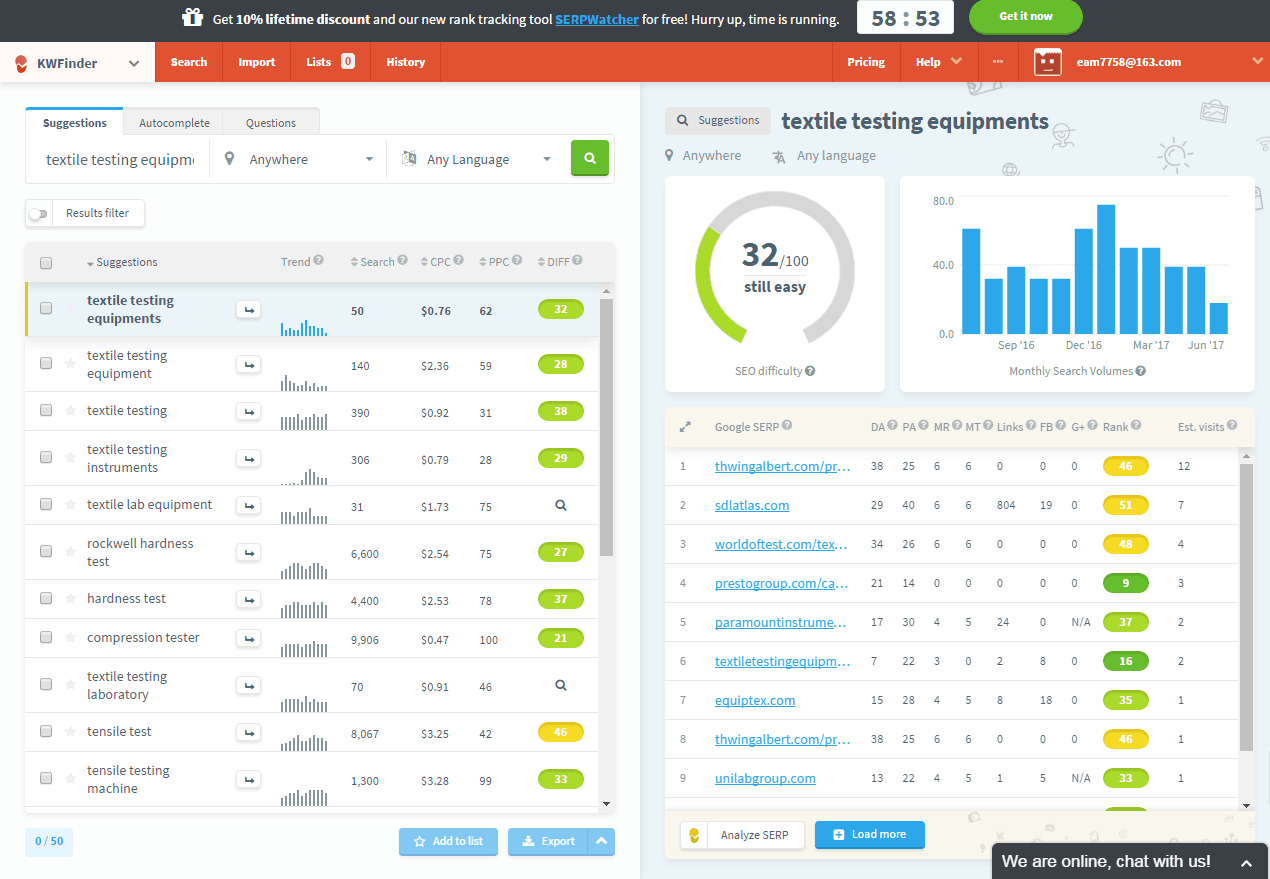The height and width of the screenshot is (879, 1270).
Task: Click the Analyze SERP button
Action: 742,835
